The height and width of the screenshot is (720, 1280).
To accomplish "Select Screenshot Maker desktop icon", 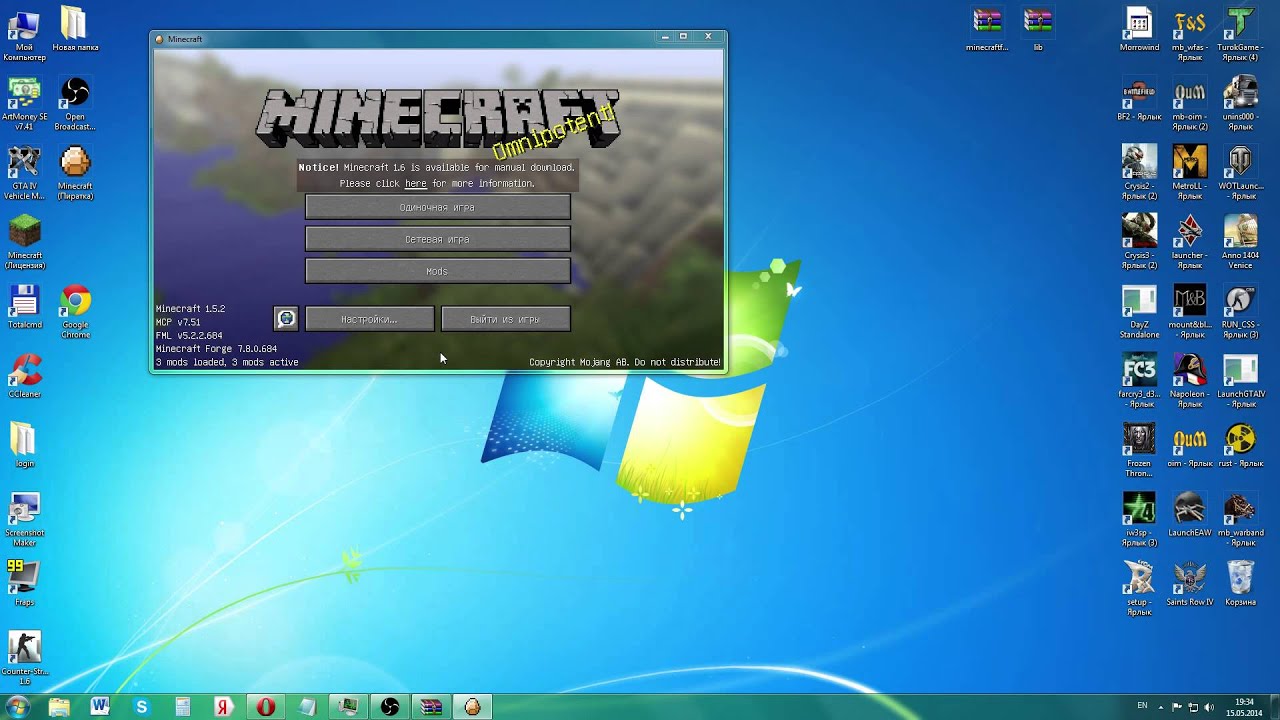I will tap(24, 519).
